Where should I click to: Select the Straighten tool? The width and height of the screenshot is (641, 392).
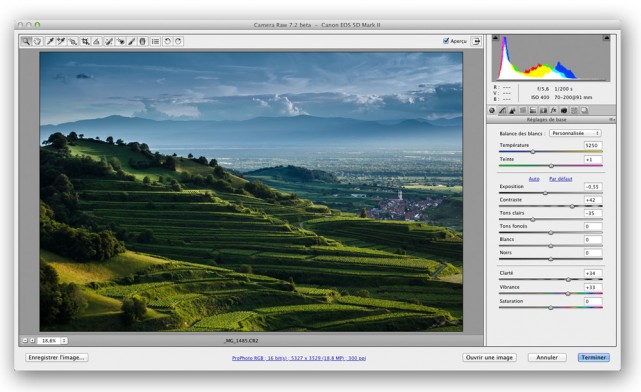[96, 41]
